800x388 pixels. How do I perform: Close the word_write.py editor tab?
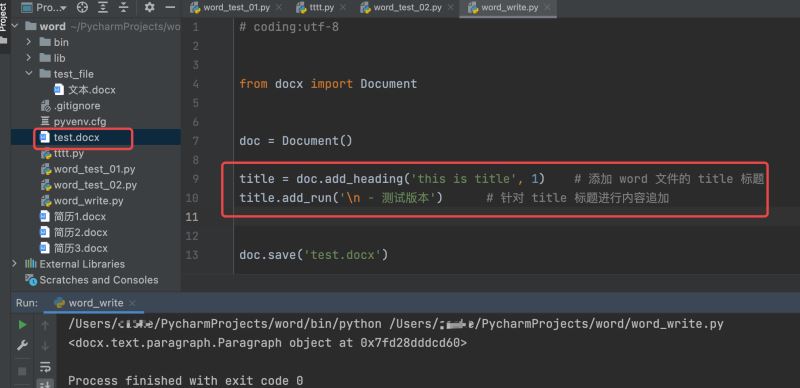(547, 8)
